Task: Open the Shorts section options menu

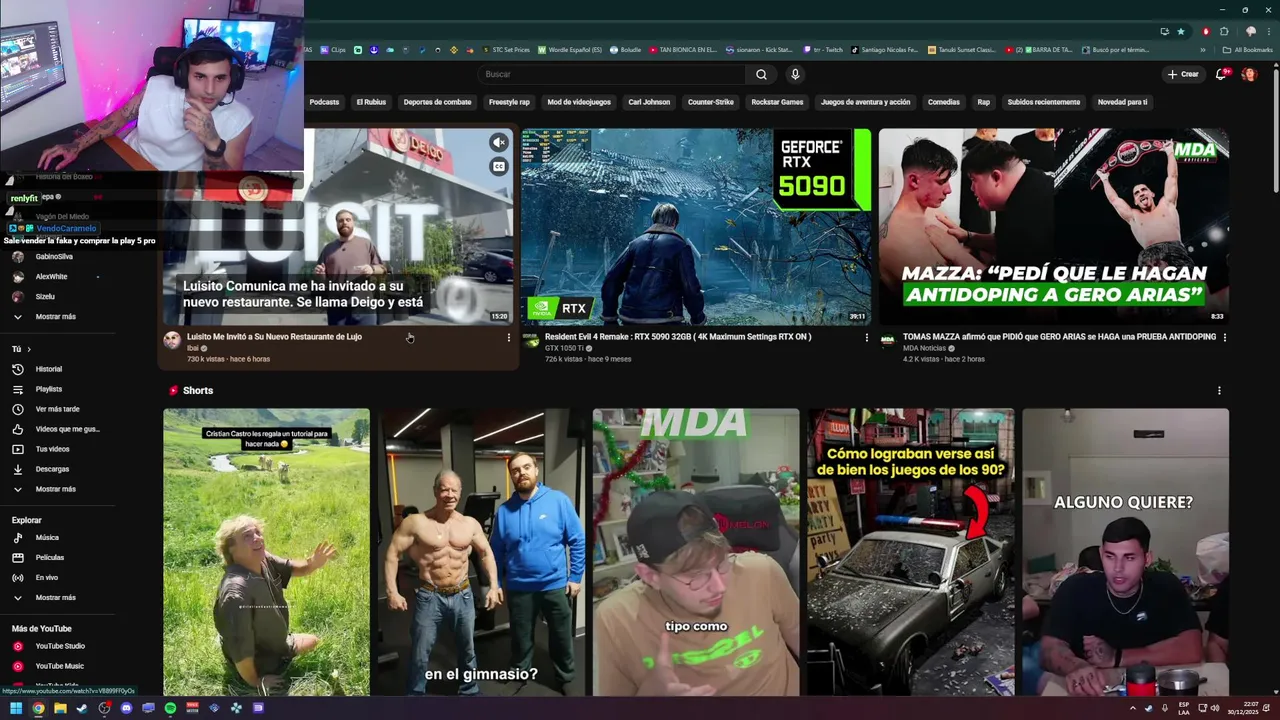Action: 1218,391
